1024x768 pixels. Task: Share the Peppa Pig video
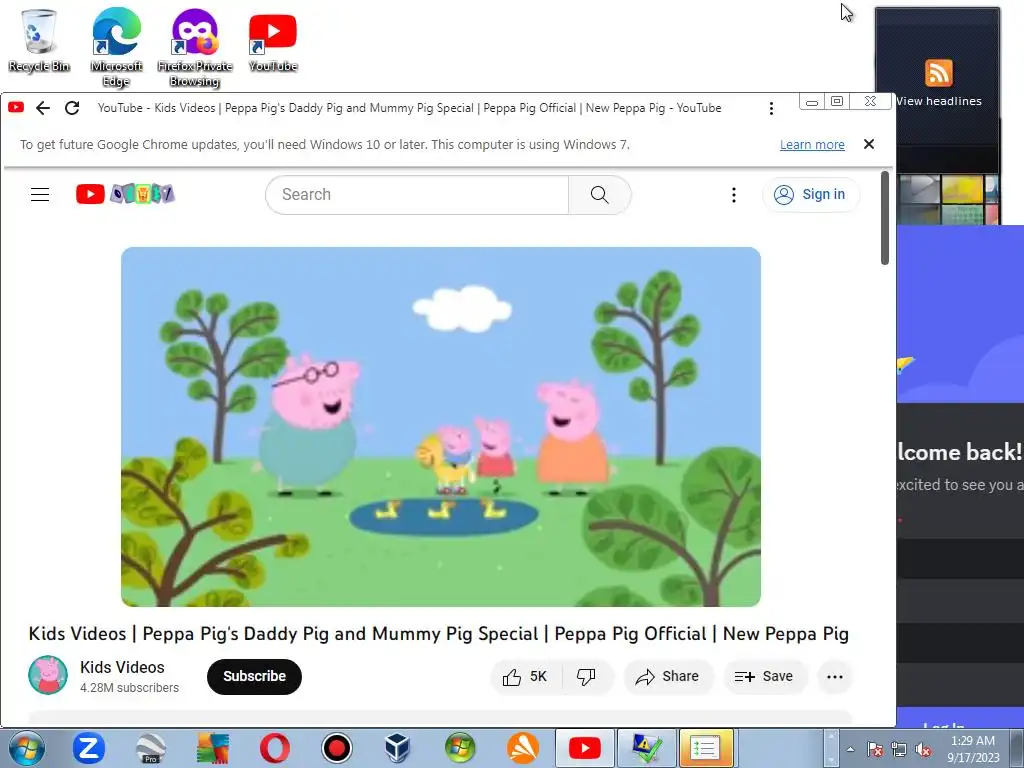(667, 677)
